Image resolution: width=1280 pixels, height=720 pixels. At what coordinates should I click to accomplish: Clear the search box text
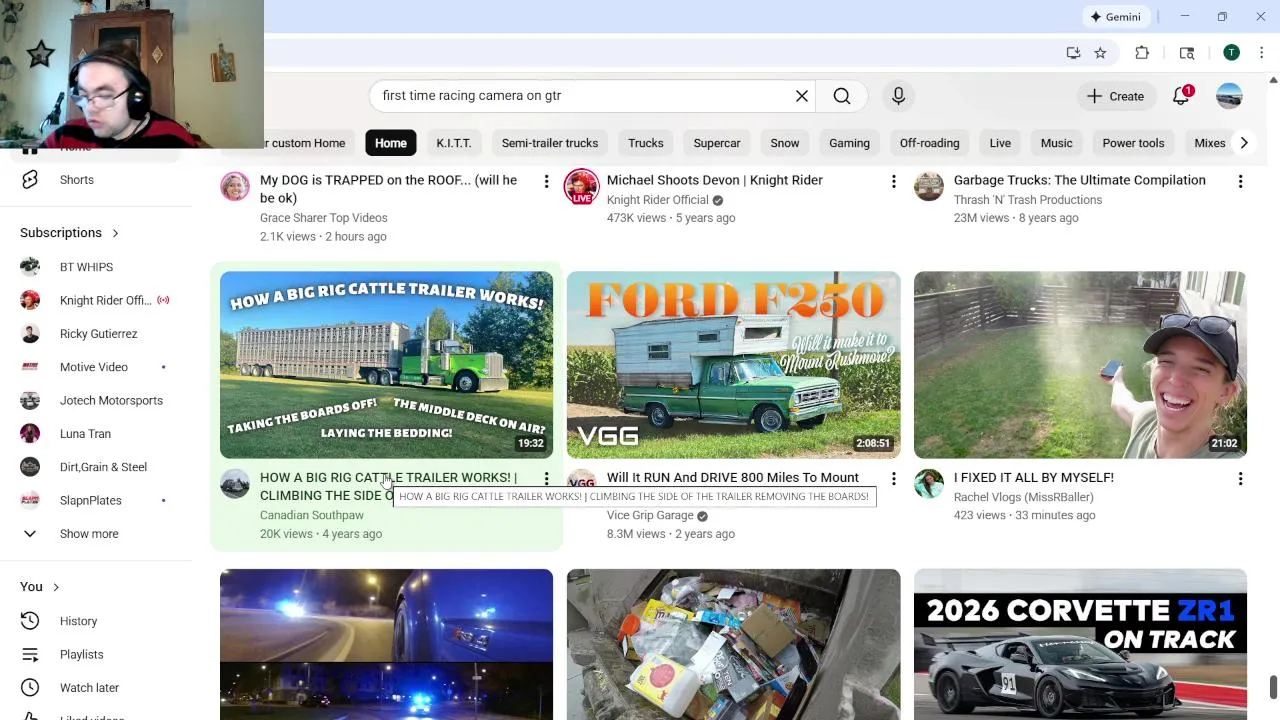(x=801, y=96)
